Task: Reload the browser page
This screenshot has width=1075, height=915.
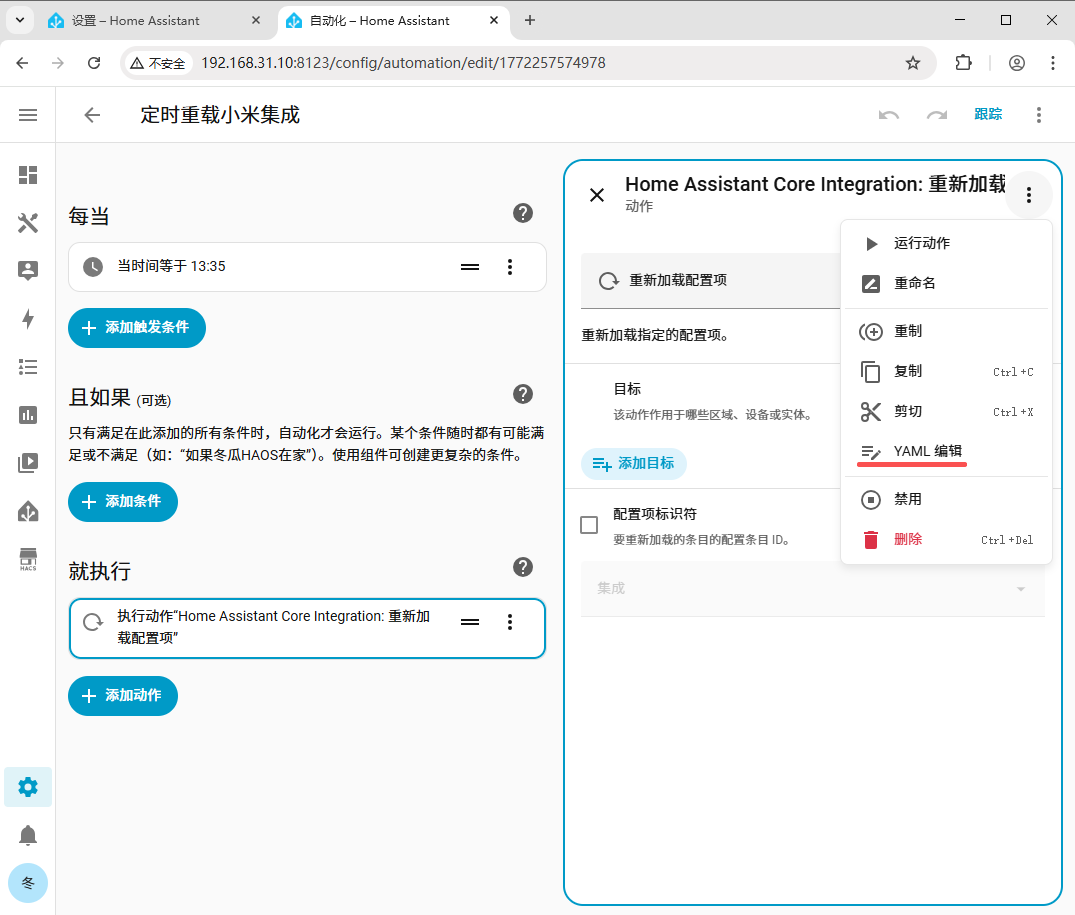Action: point(95,63)
